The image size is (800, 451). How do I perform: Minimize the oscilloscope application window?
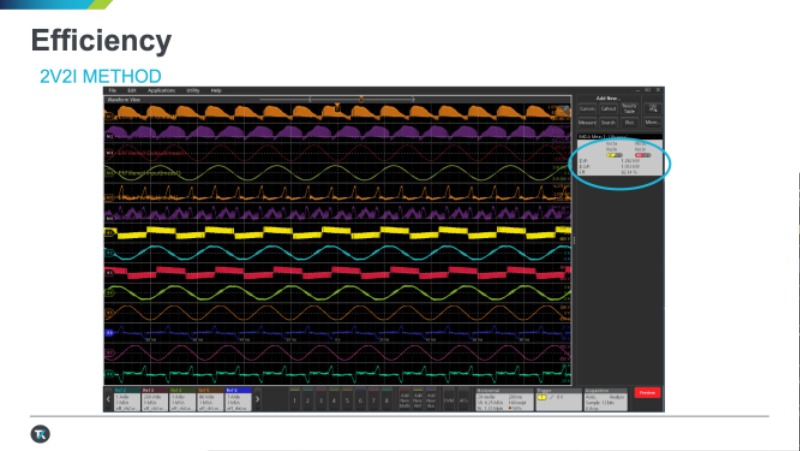point(638,90)
